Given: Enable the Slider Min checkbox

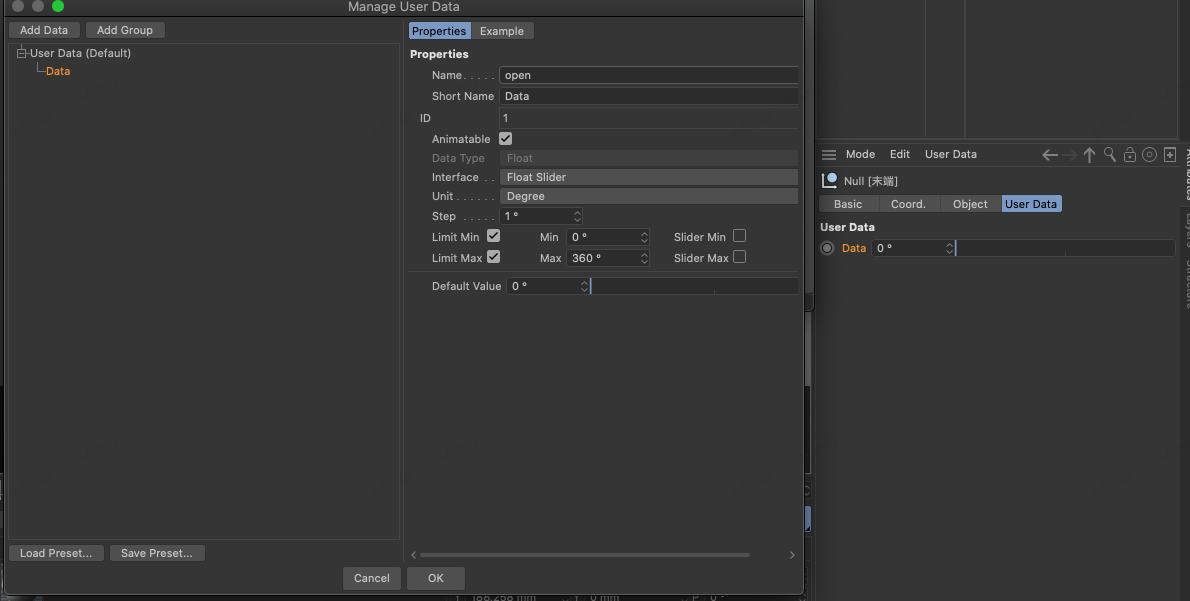Looking at the screenshot, I should [x=739, y=236].
